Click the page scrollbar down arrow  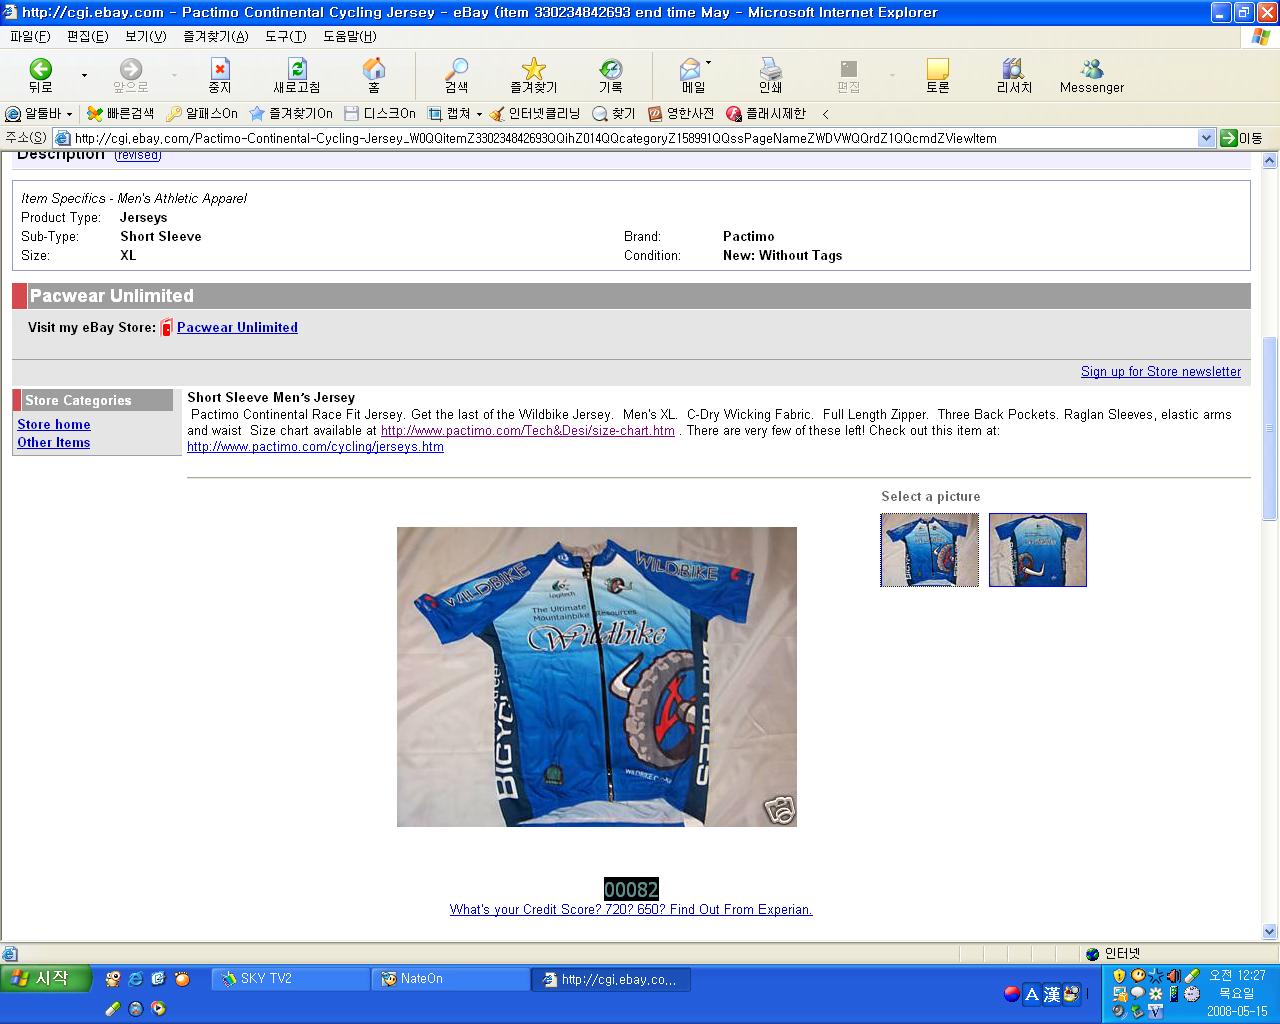[1270, 932]
